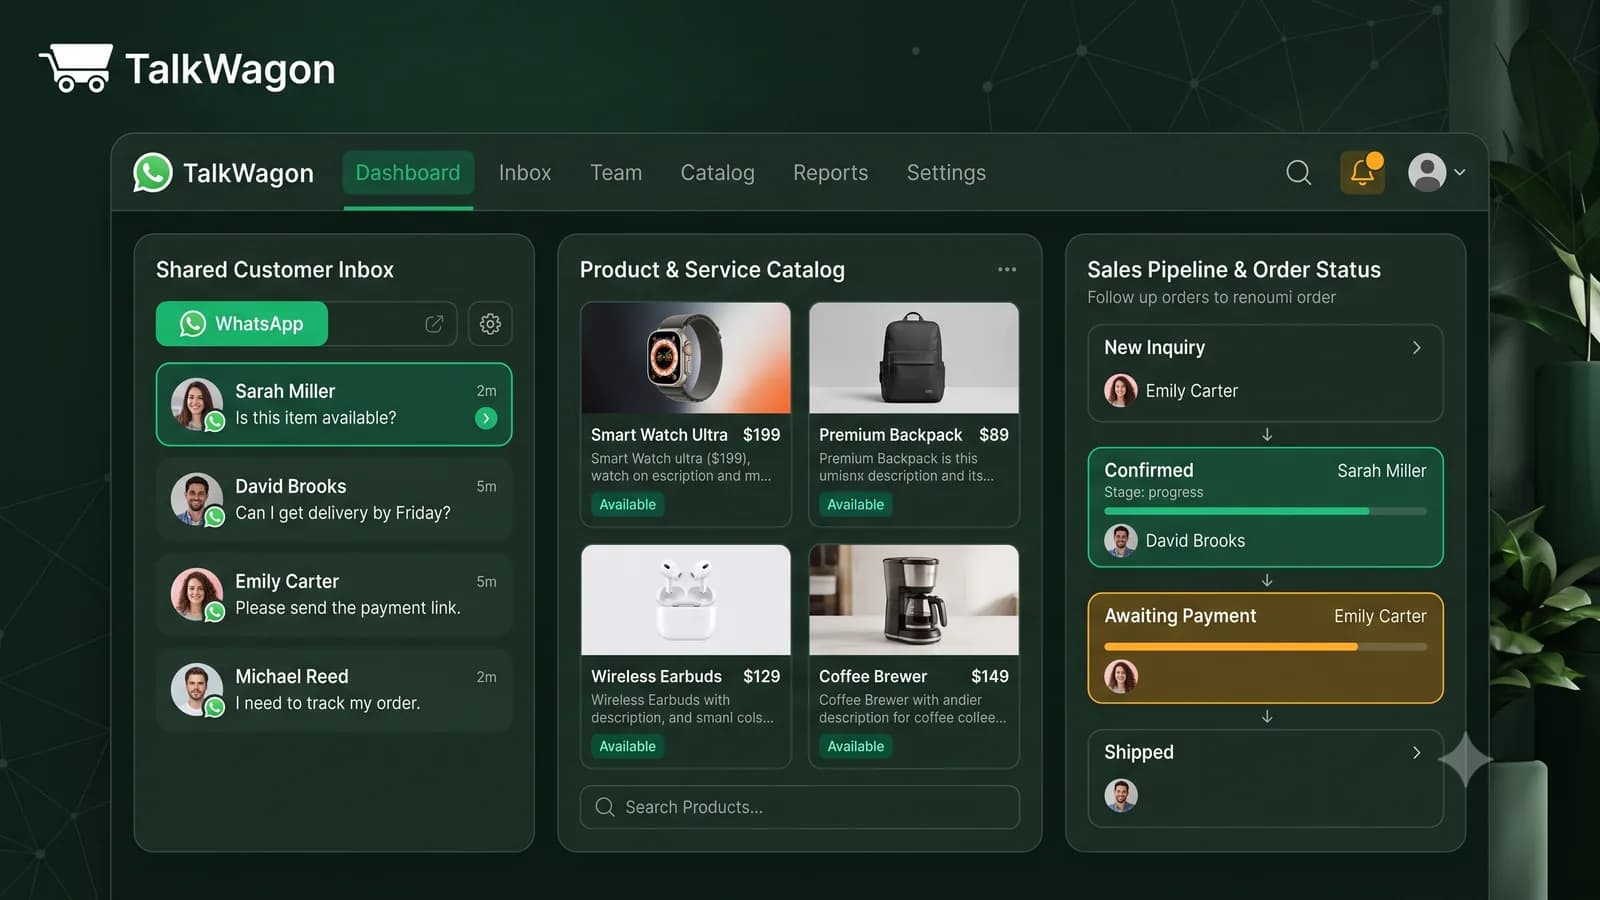1600x900 pixels.
Task: Click the $149 Coffee Brewer price
Action: 990,677
